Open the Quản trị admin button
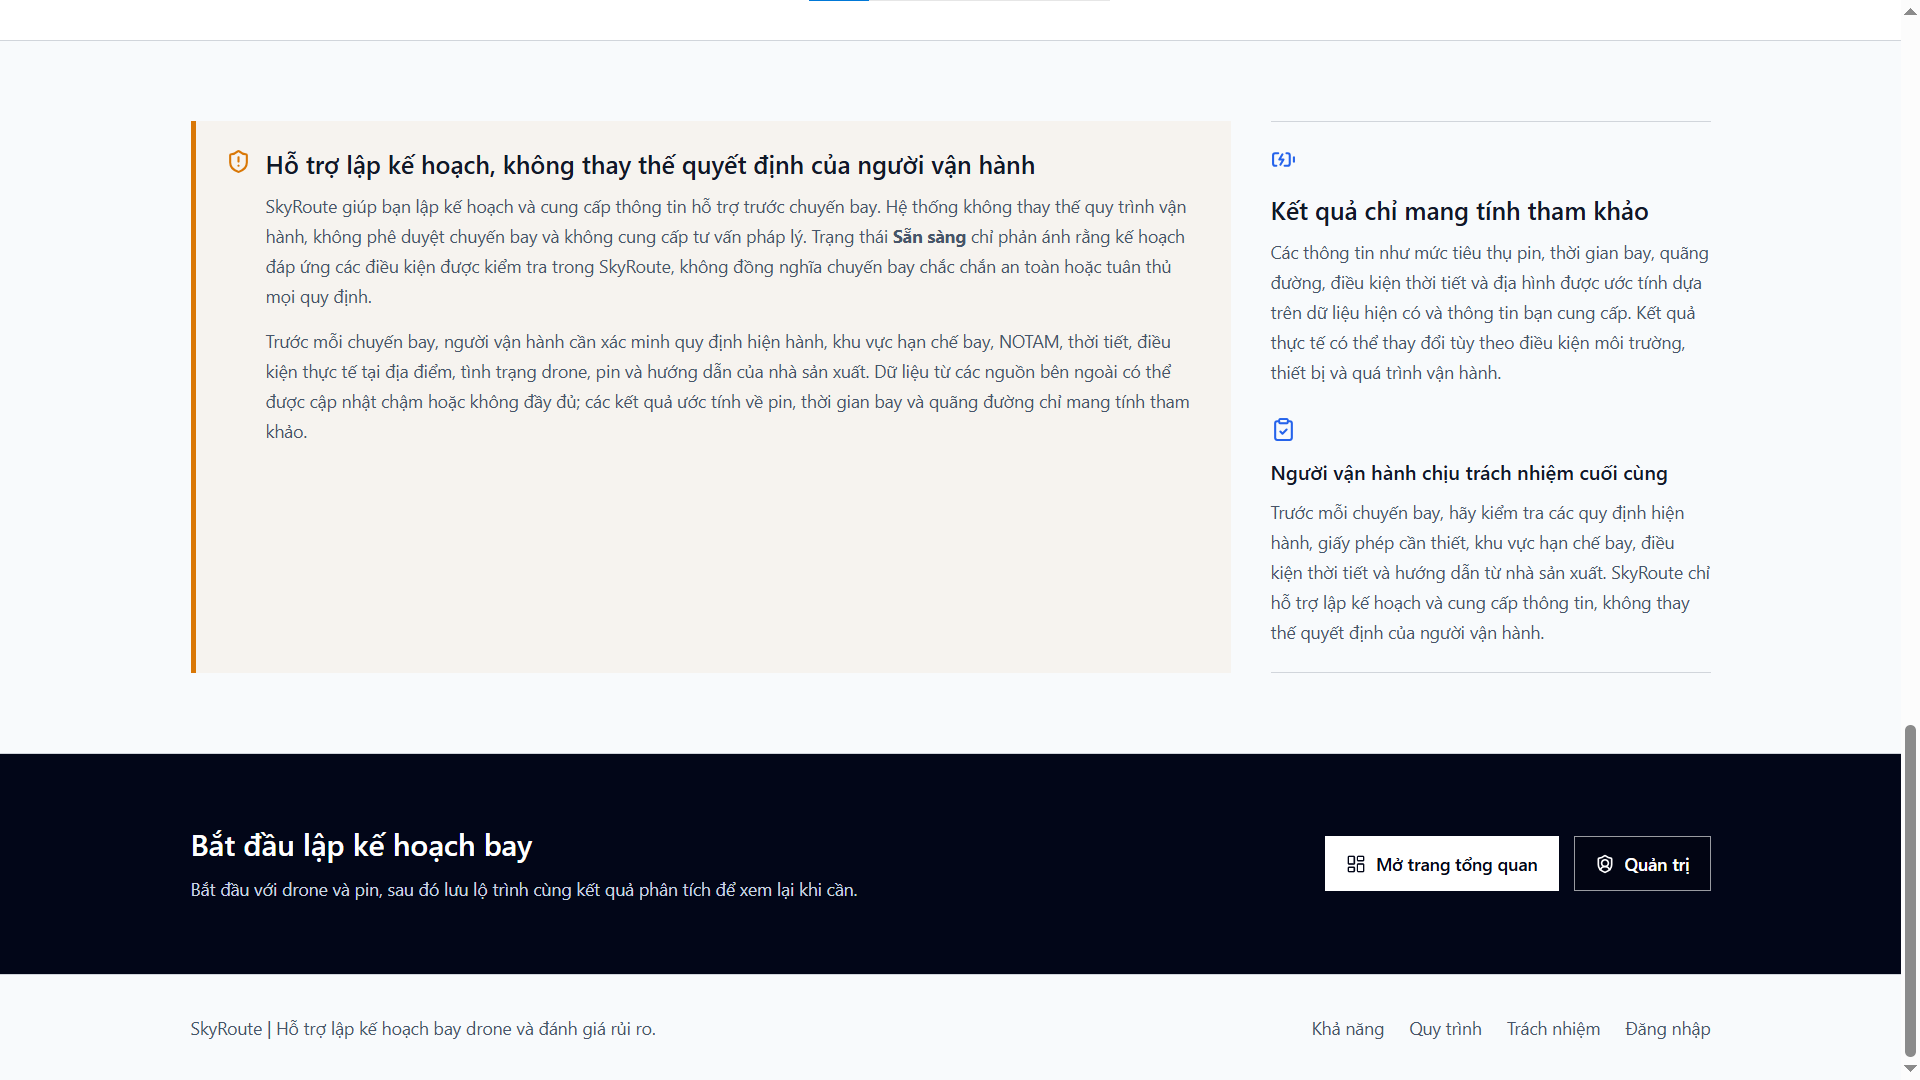 [x=1642, y=864]
